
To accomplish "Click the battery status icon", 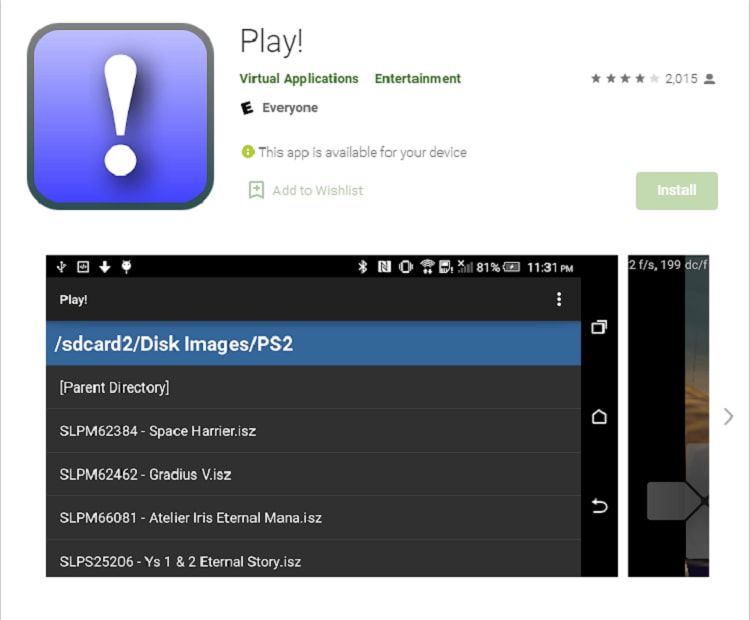I will pyautogui.click(x=511, y=267).
